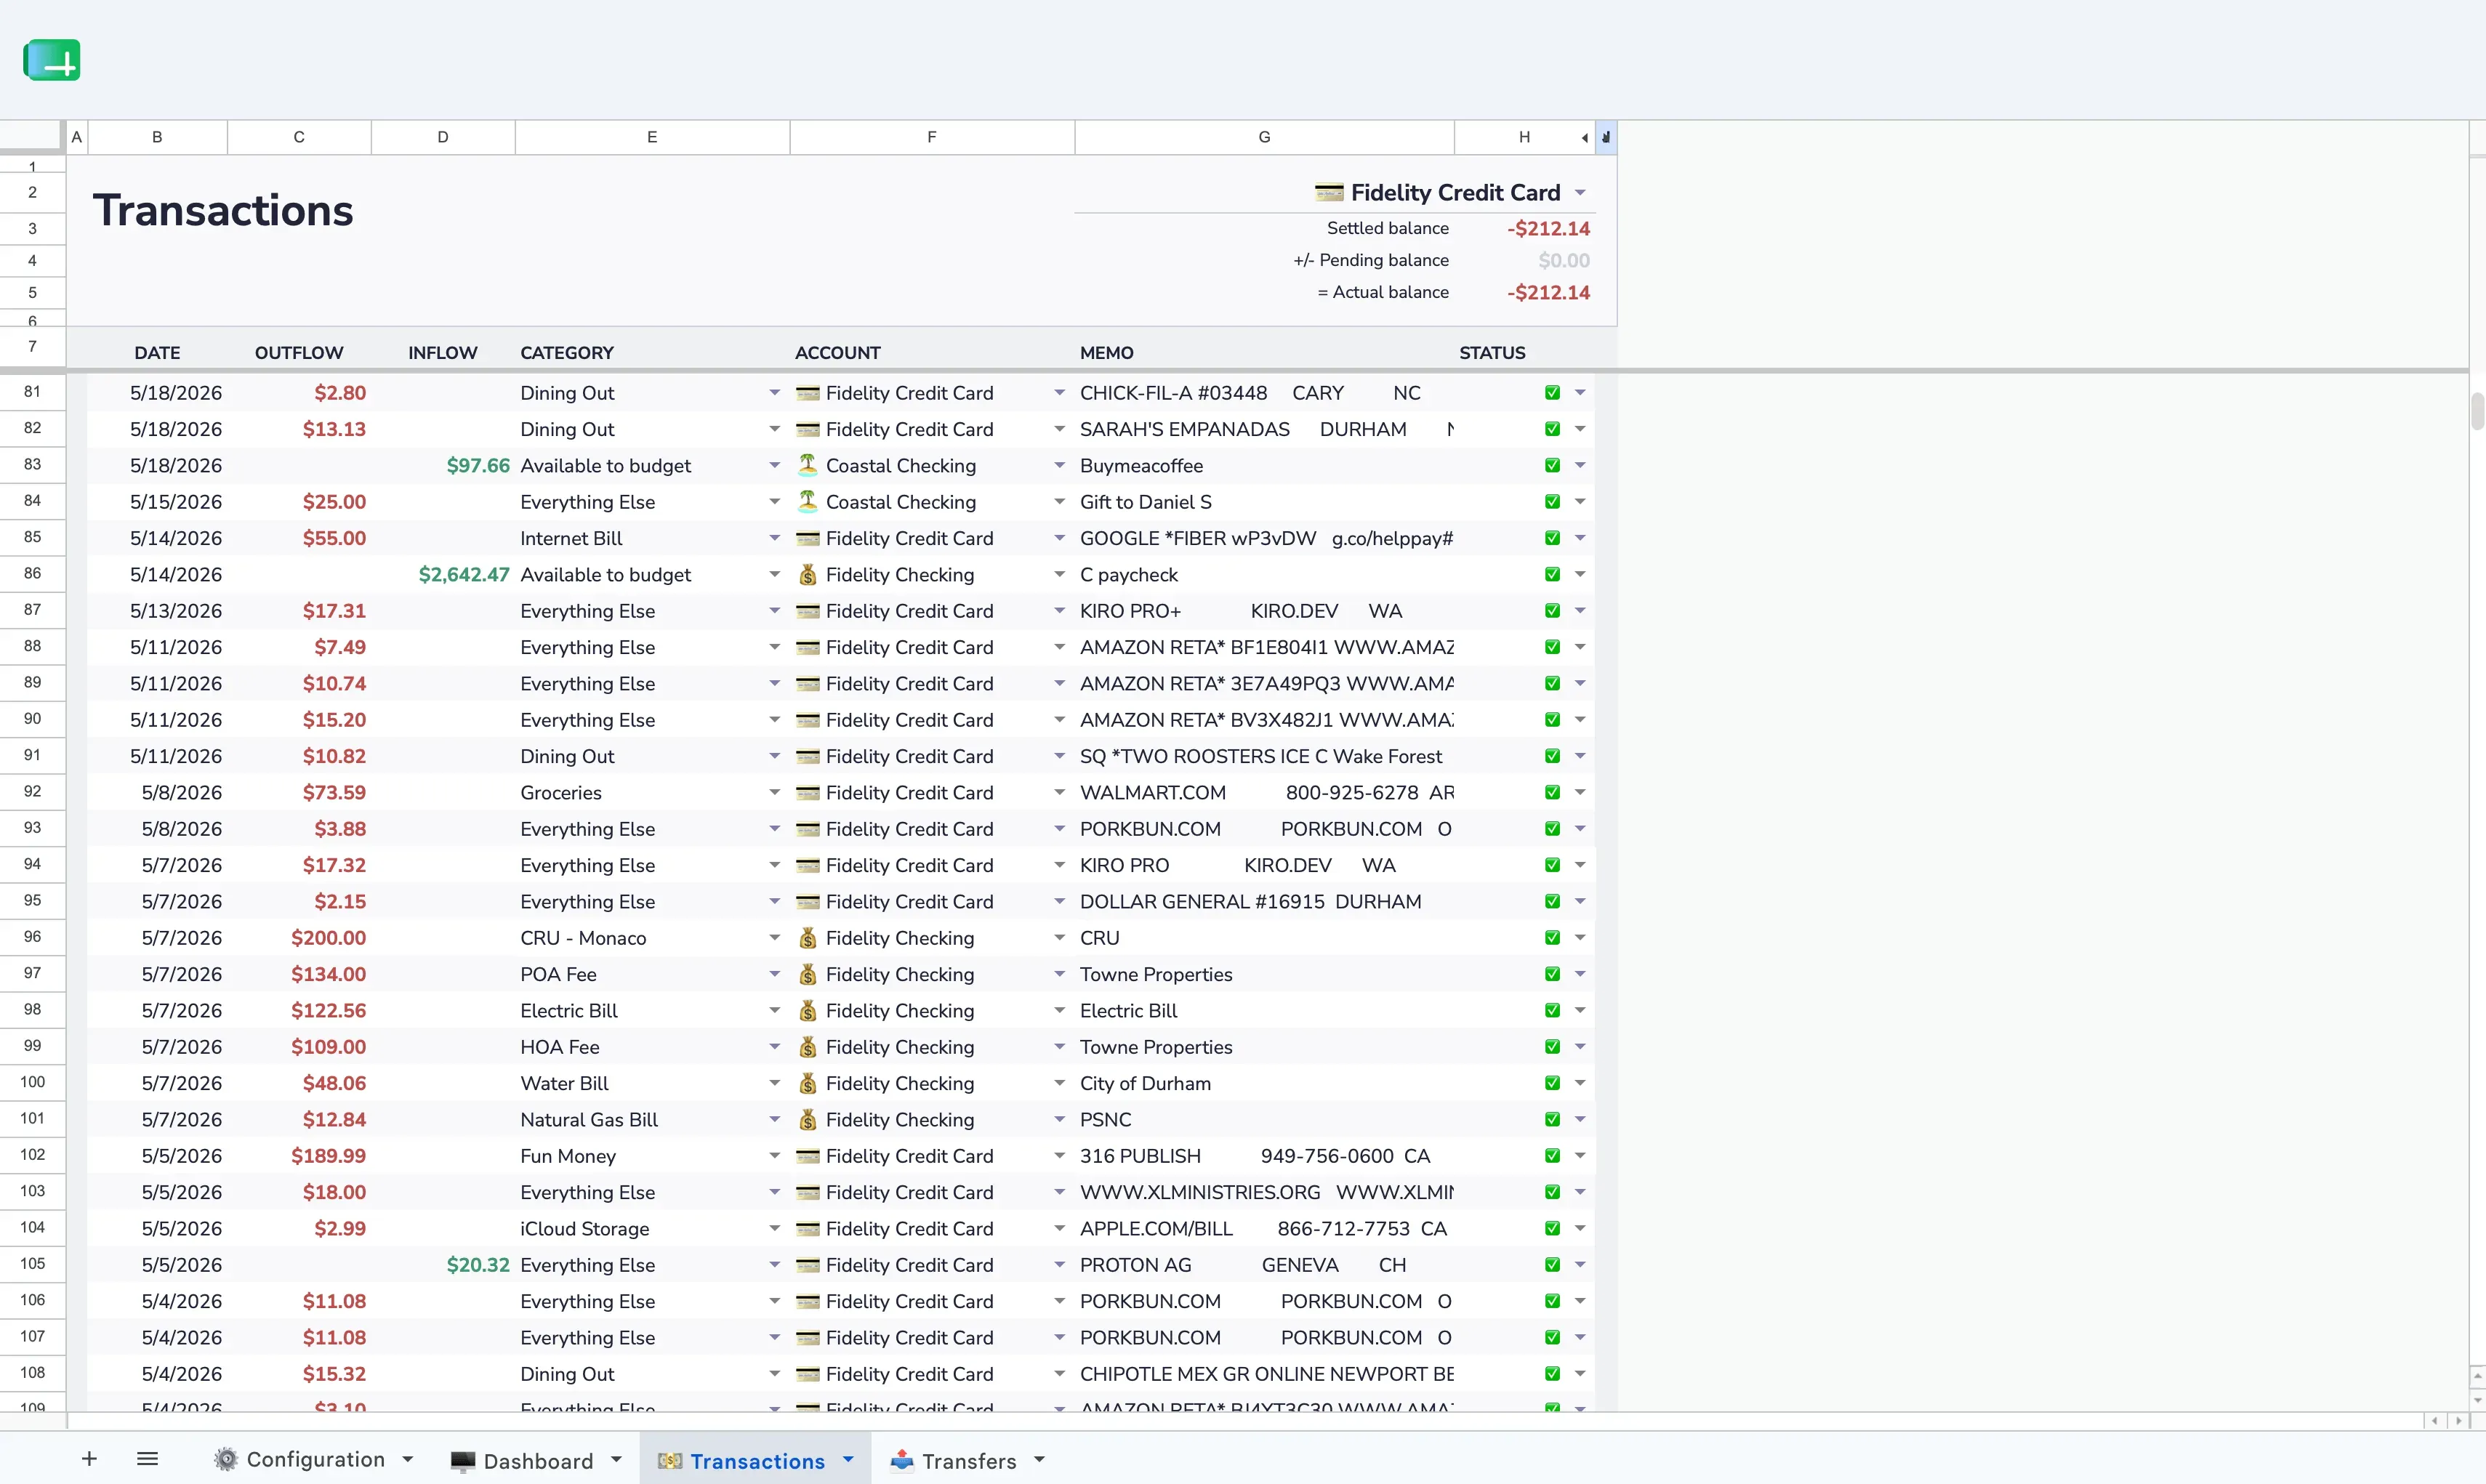Viewport: 2486px width, 1484px height.
Task: Click the horizontal scroll right arrow
Action: click(2459, 1421)
